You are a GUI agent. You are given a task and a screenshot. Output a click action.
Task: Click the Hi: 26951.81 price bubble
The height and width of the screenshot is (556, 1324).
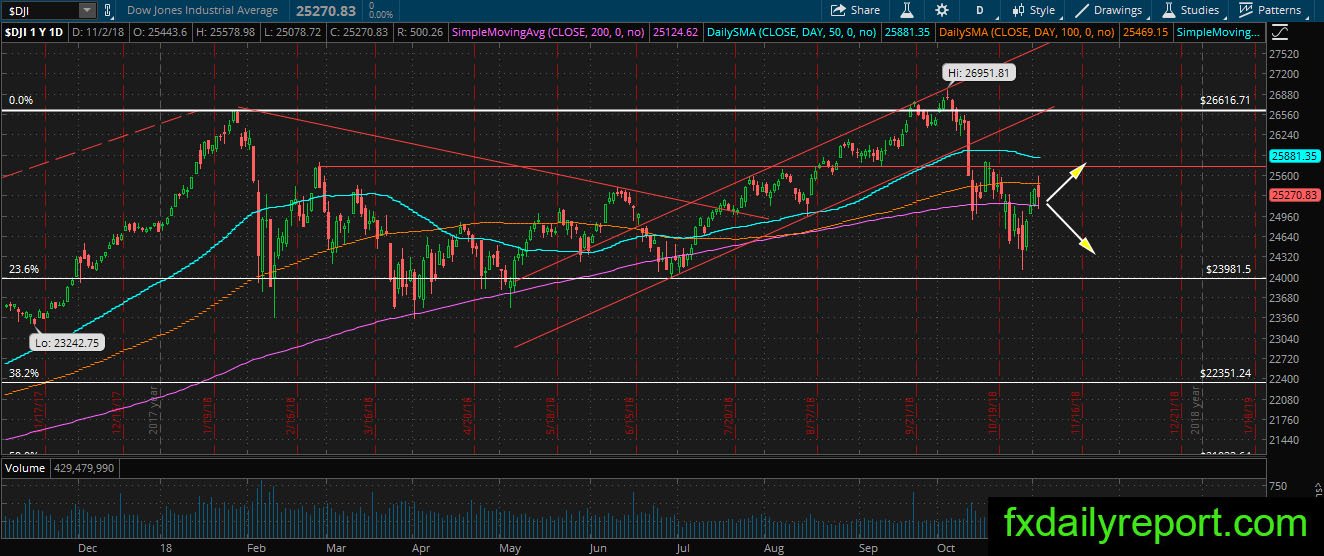tap(981, 73)
